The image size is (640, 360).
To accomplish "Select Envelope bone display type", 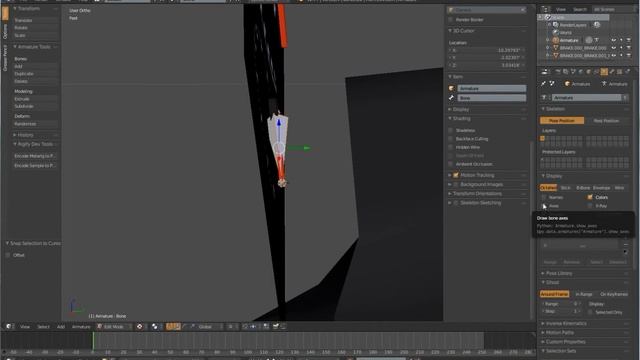I will click(x=601, y=188).
